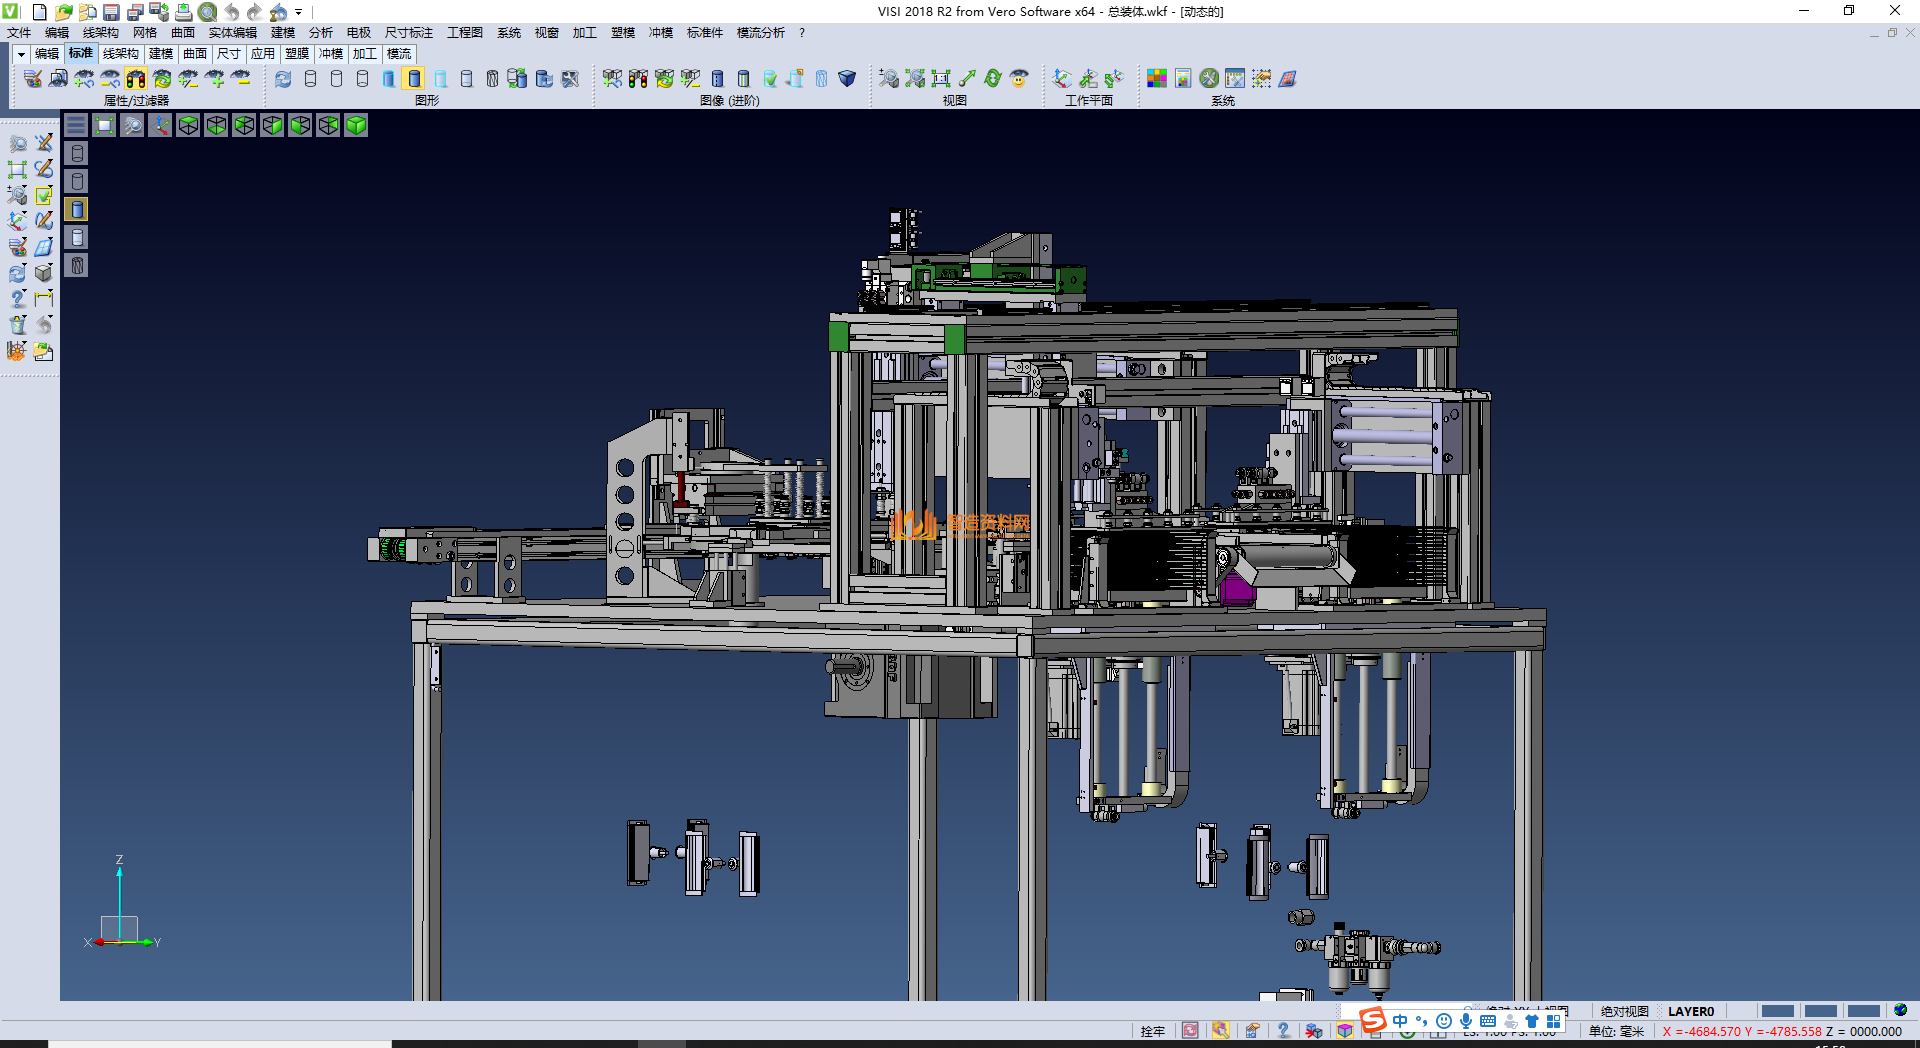The image size is (1920, 1048).
Task: Open the 文件 menu
Action: point(18,33)
